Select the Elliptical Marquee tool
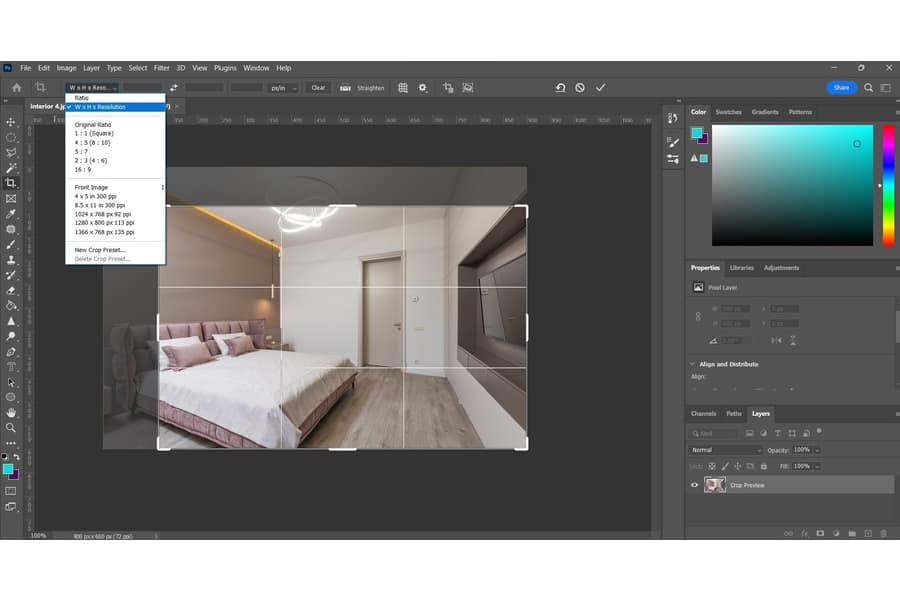 (11, 137)
